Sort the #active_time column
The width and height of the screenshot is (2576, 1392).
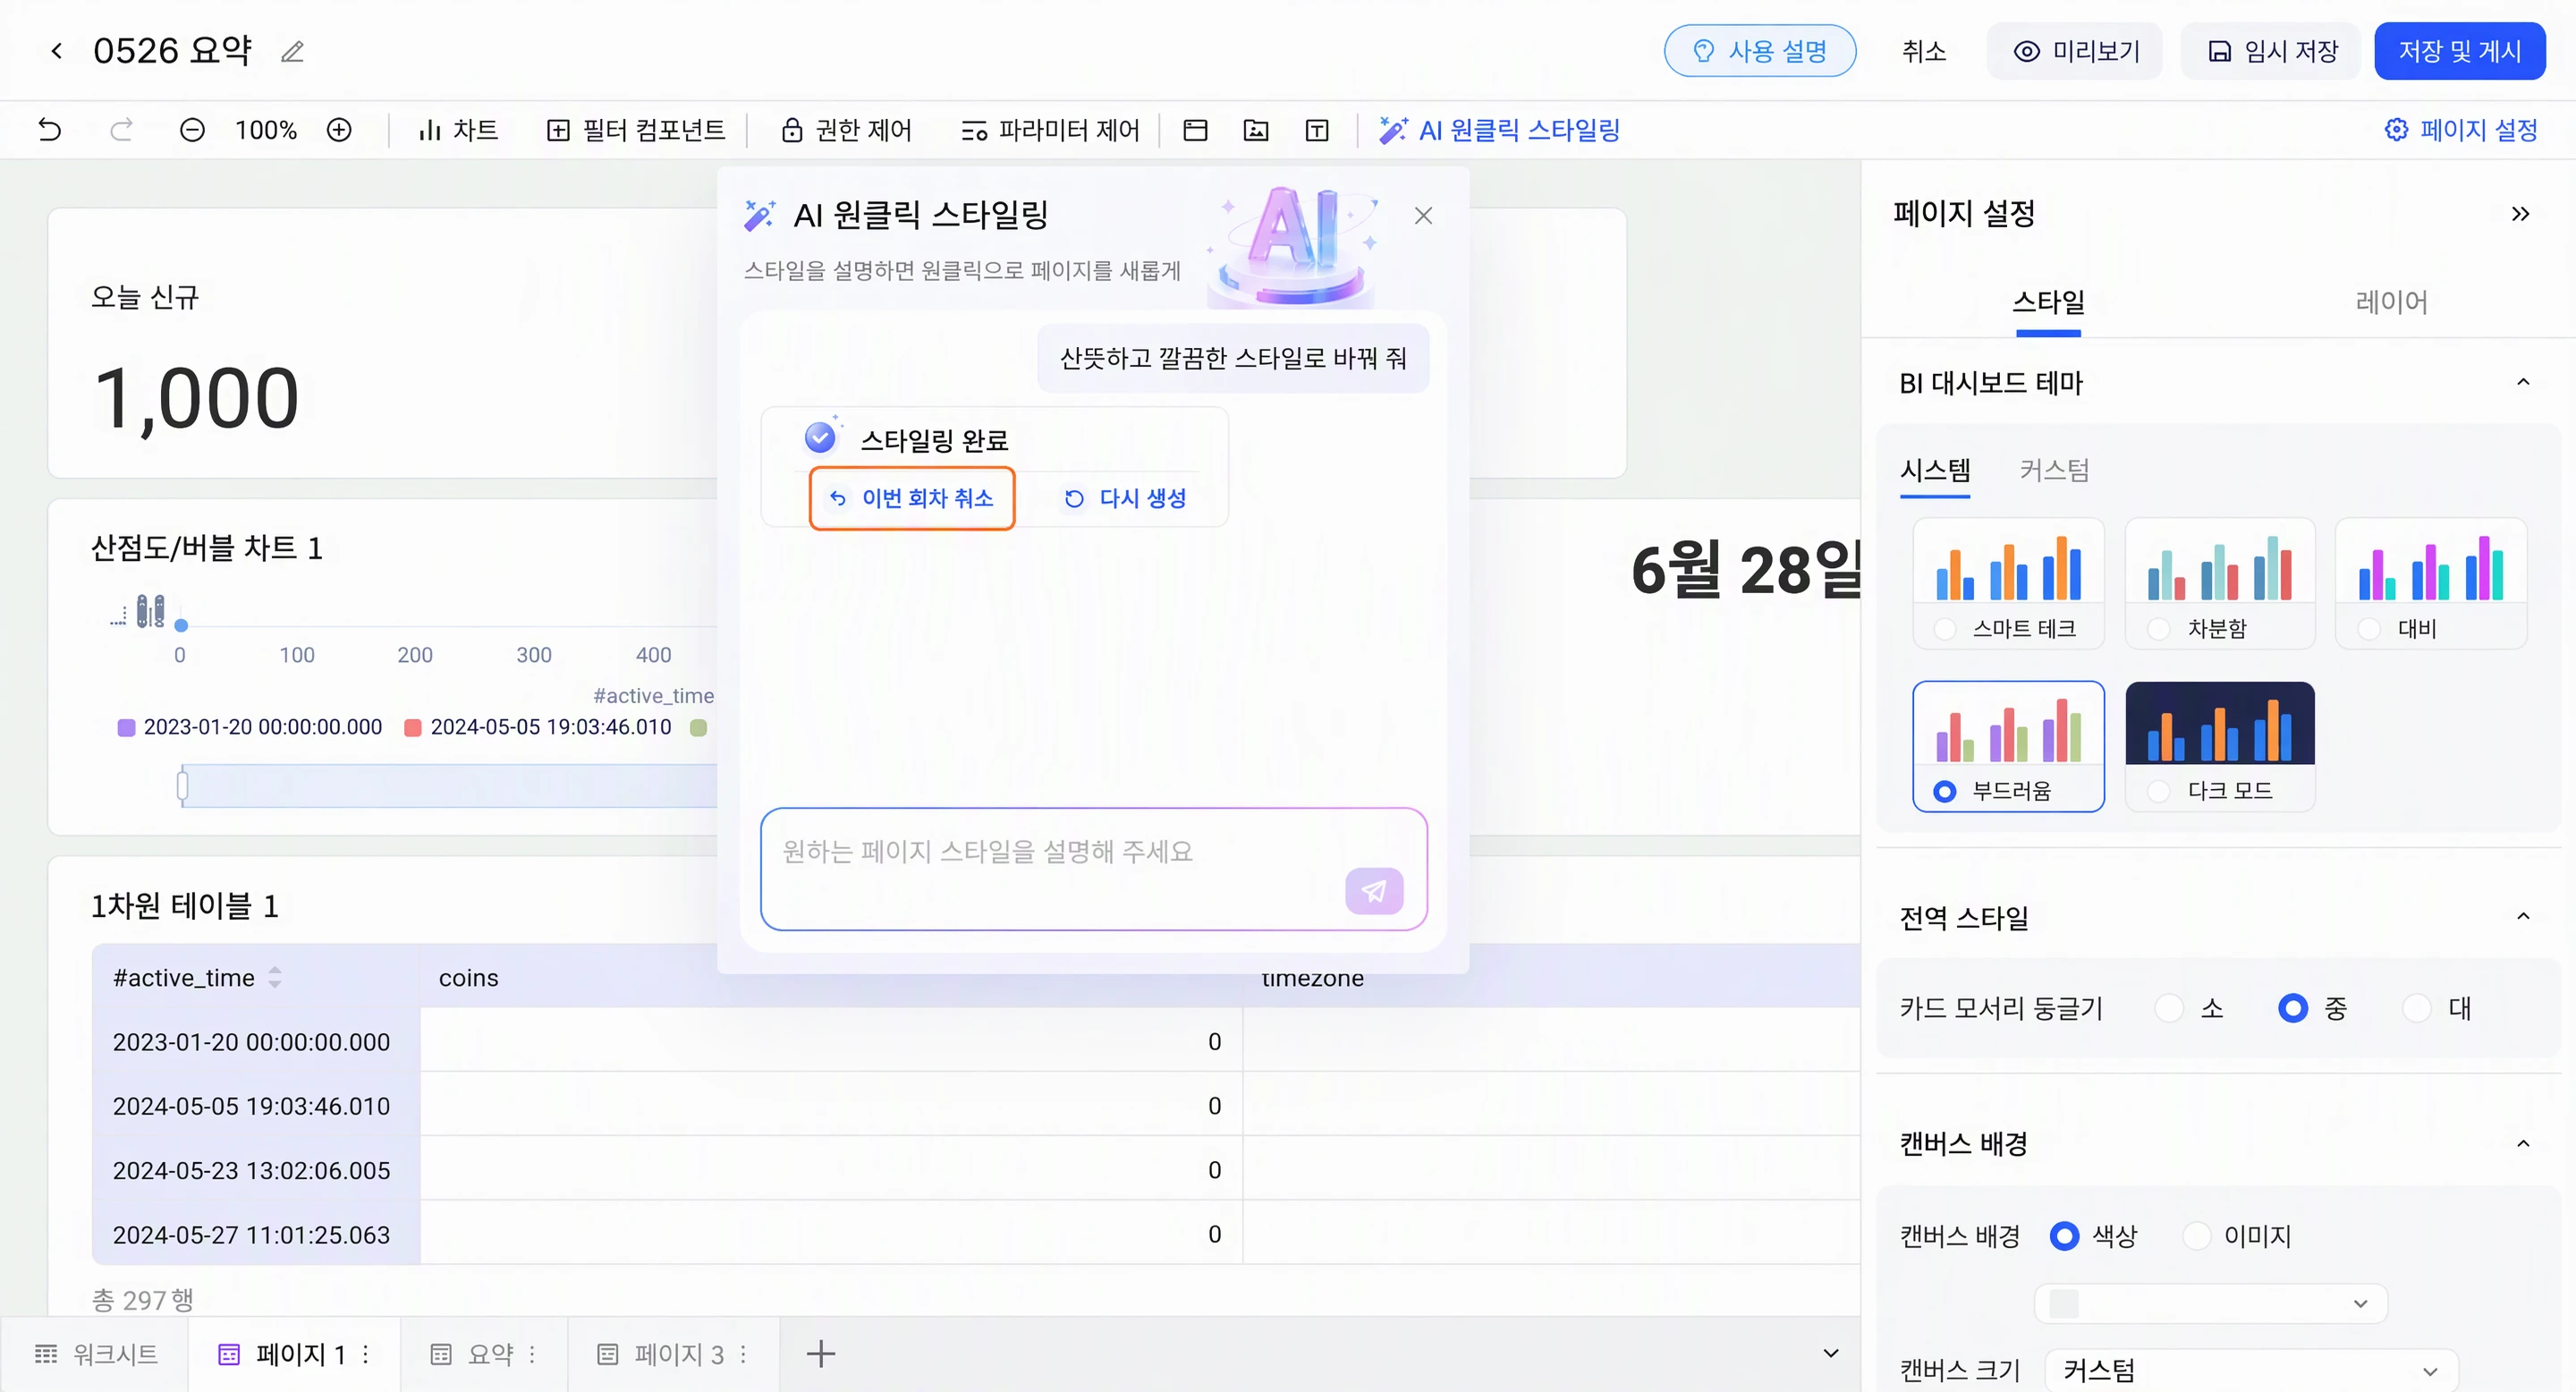275,978
